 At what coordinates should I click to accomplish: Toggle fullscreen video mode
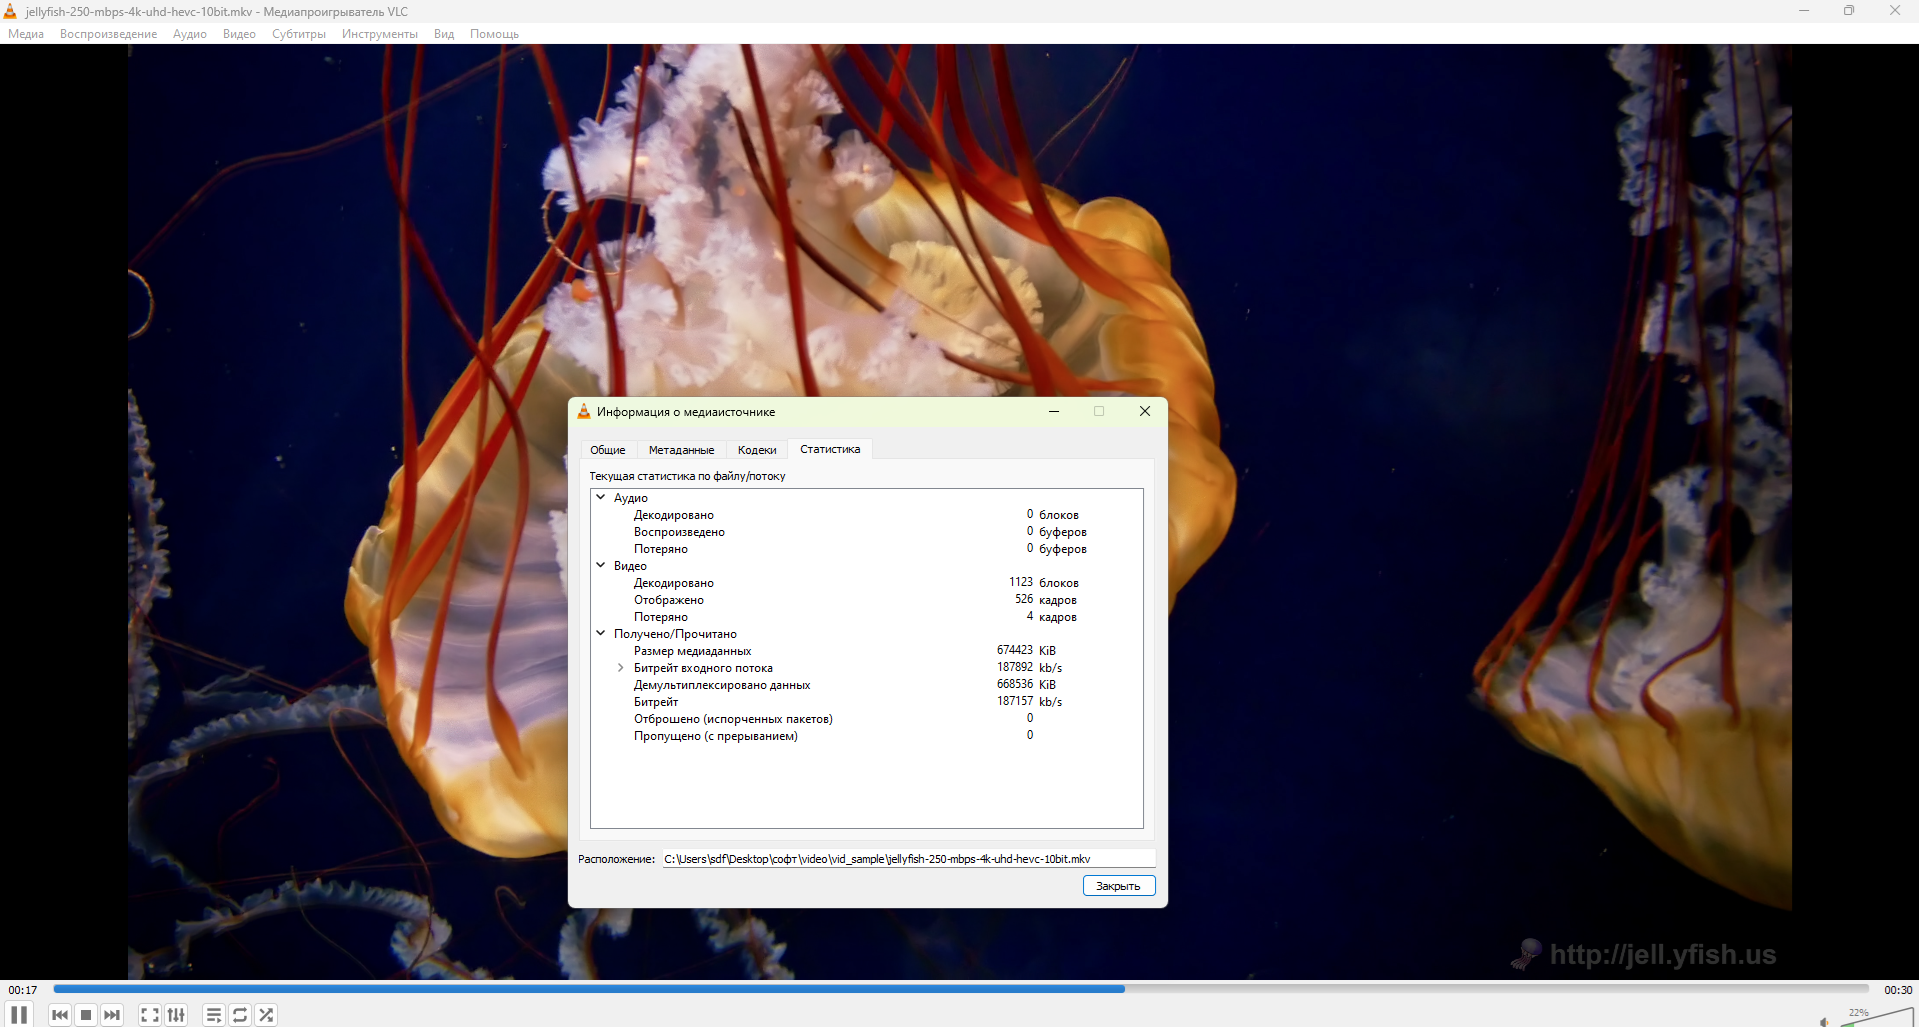click(150, 1015)
